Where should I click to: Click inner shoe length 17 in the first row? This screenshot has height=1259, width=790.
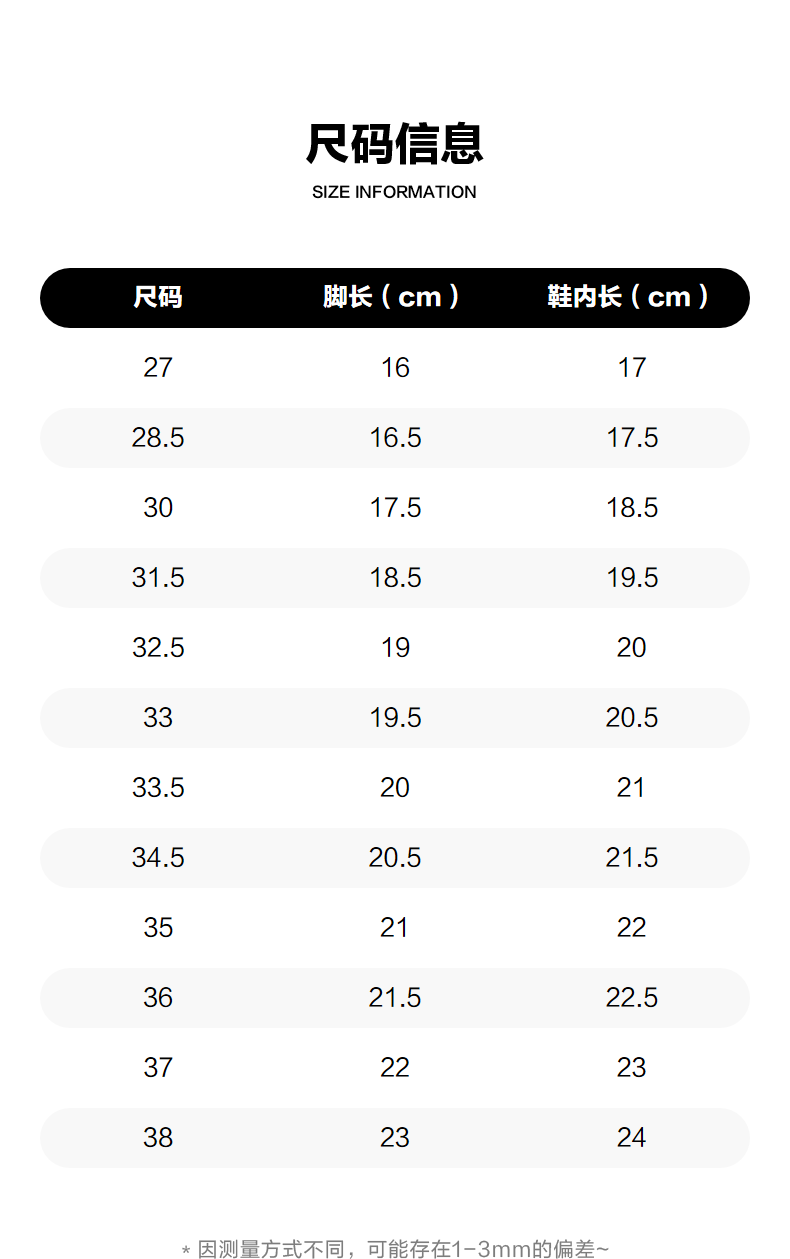[632, 368]
